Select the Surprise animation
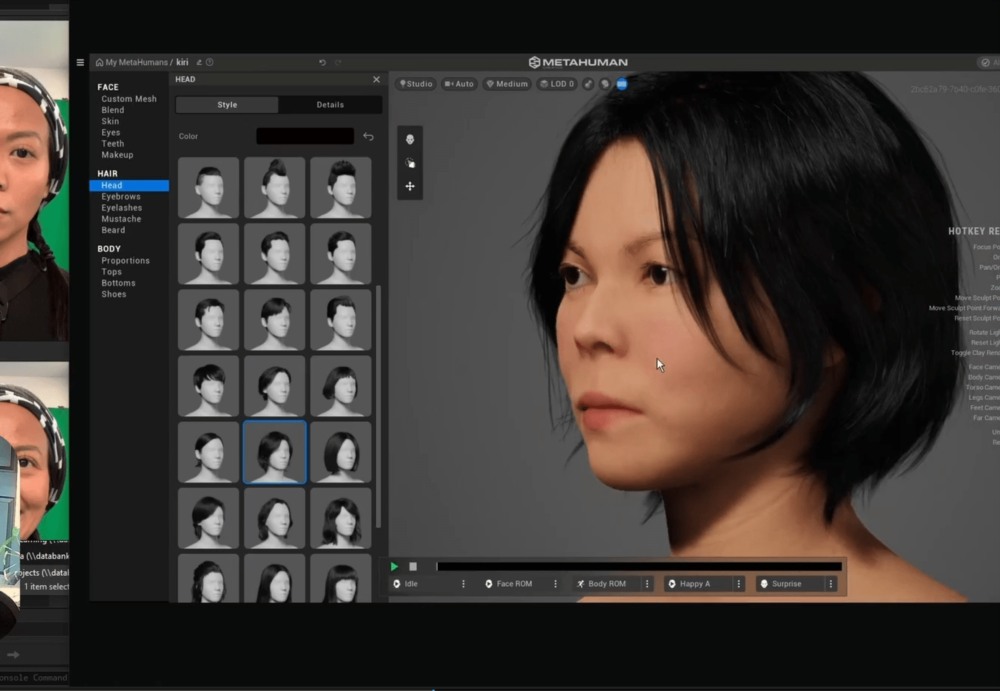1000x691 pixels. [x=791, y=584]
